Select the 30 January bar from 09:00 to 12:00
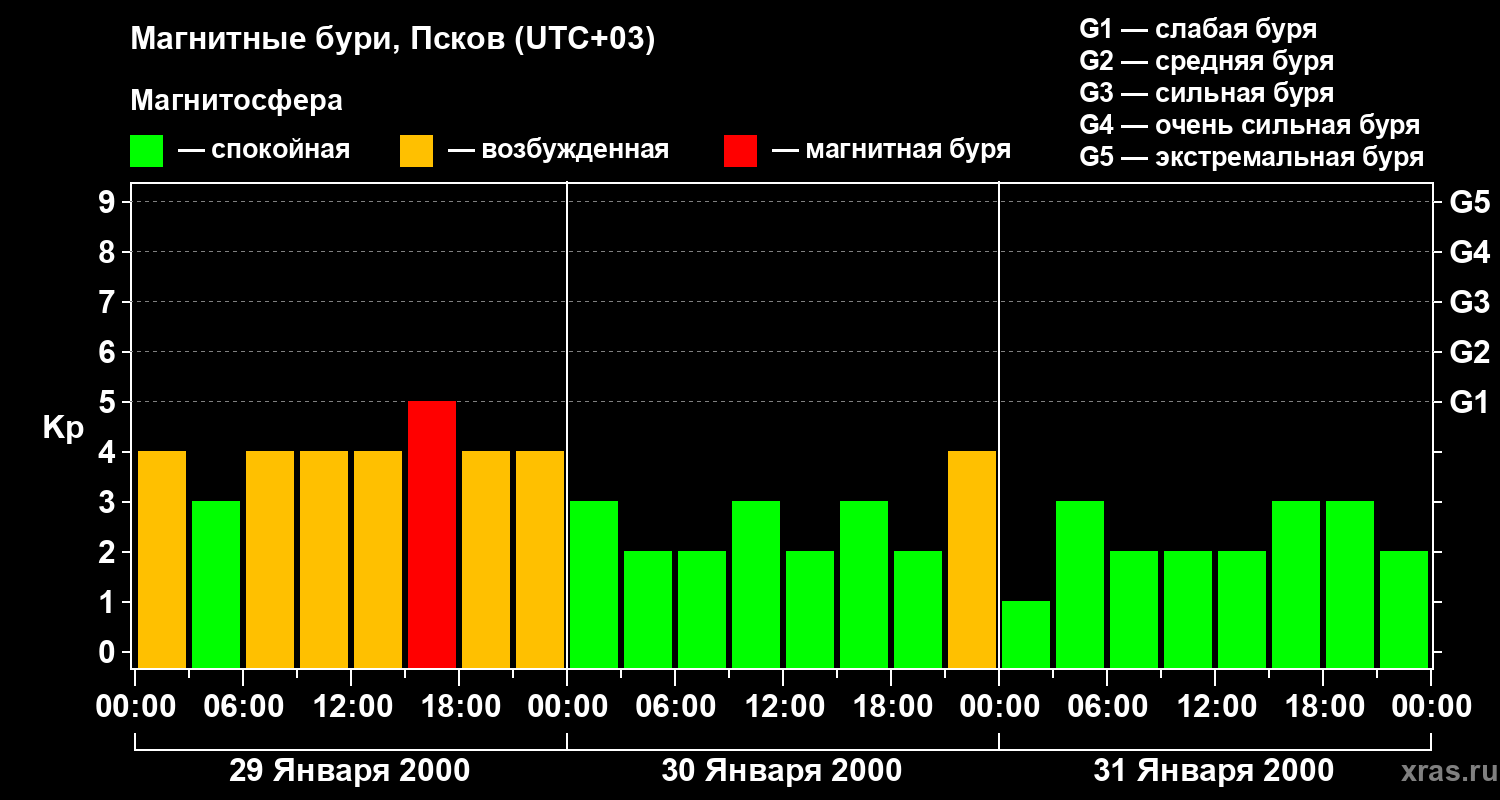Viewport: 1500px width, 800px height. (x=756, y=585)
